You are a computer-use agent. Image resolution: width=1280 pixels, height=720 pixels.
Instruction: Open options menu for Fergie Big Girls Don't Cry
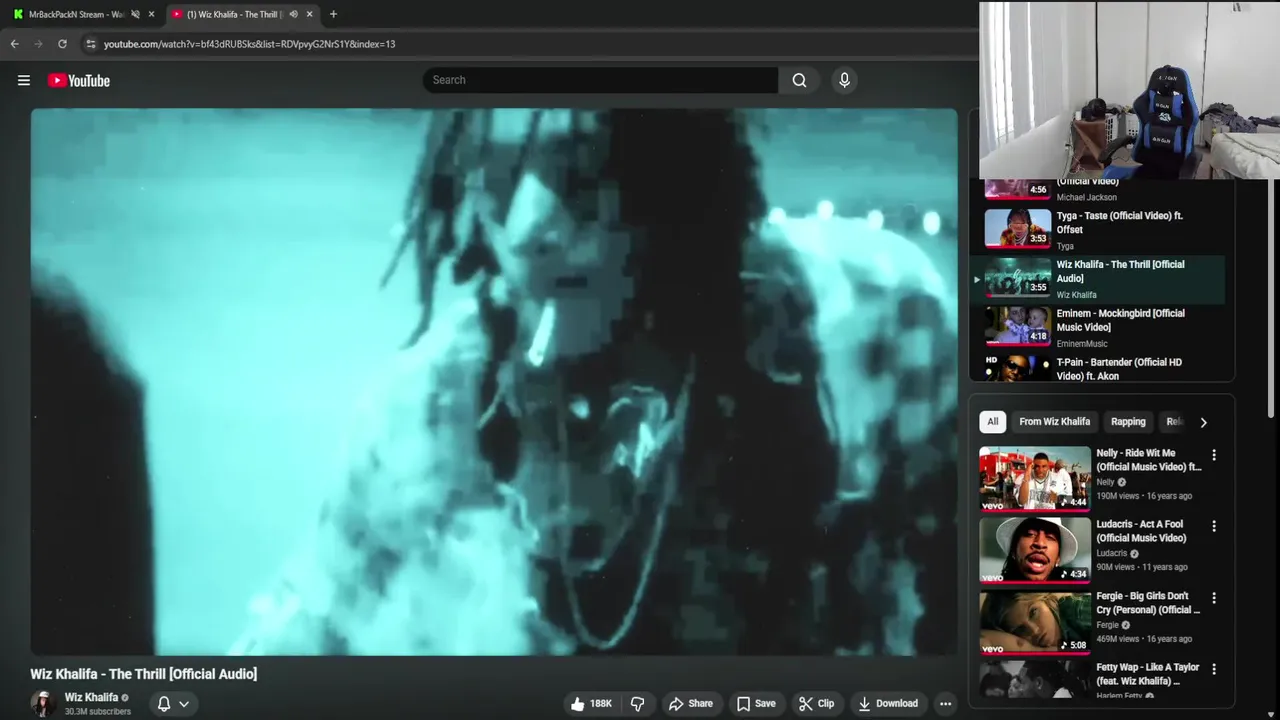tap(1214, 598)
